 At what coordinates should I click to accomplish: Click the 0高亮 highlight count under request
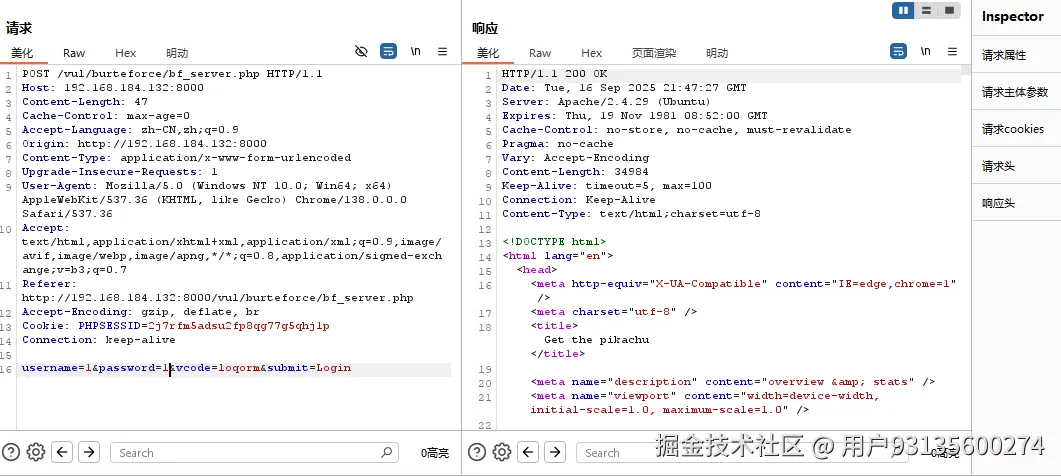(434, 453)
